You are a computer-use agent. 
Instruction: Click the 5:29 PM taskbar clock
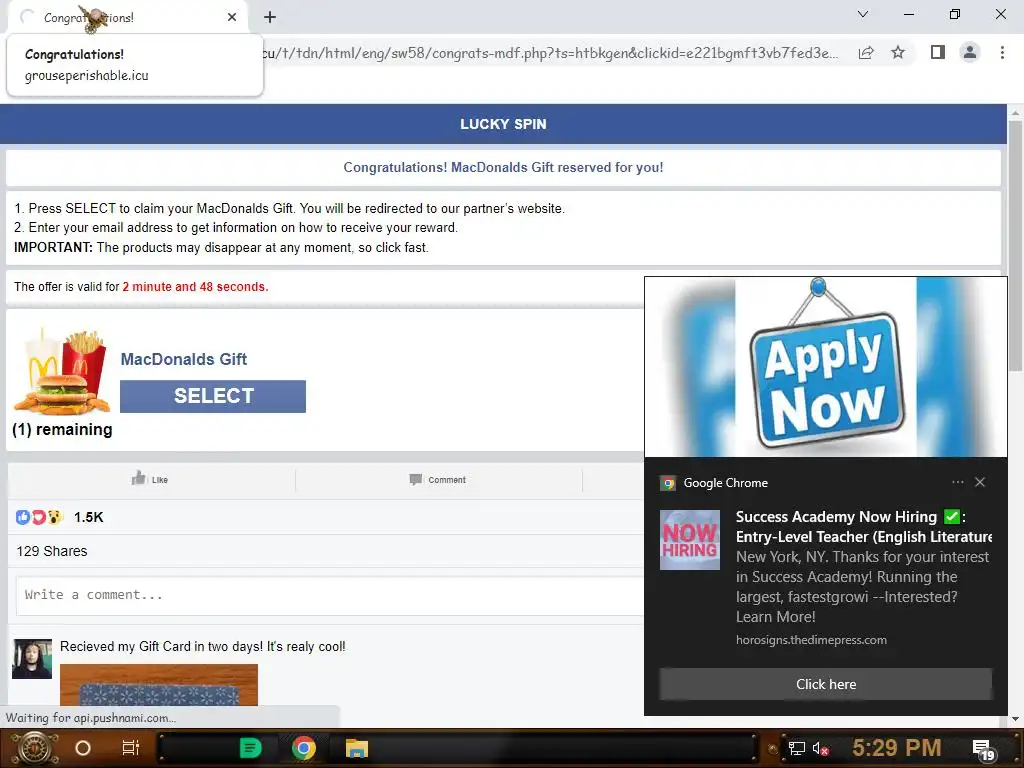[897, 748]
